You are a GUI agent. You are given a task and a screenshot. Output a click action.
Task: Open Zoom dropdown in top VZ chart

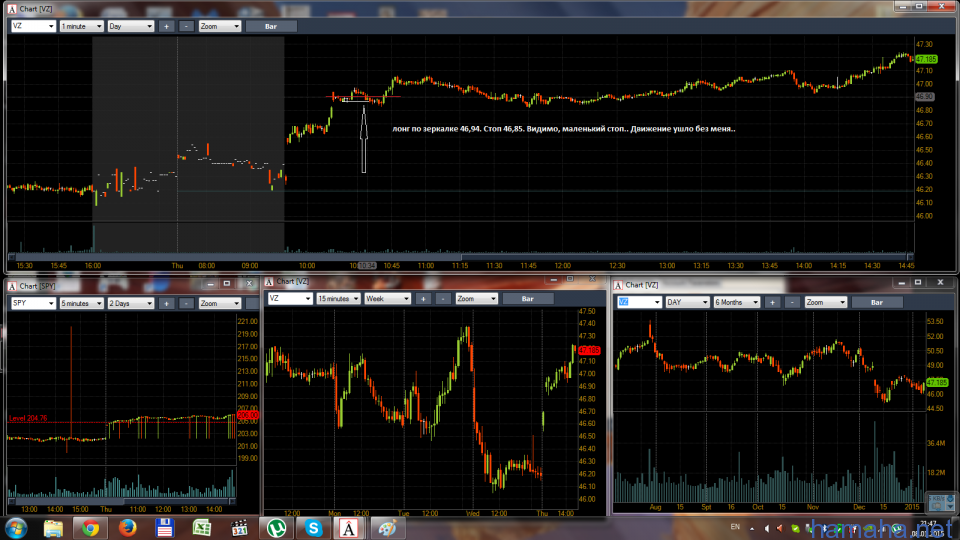[x=219, y=26]
